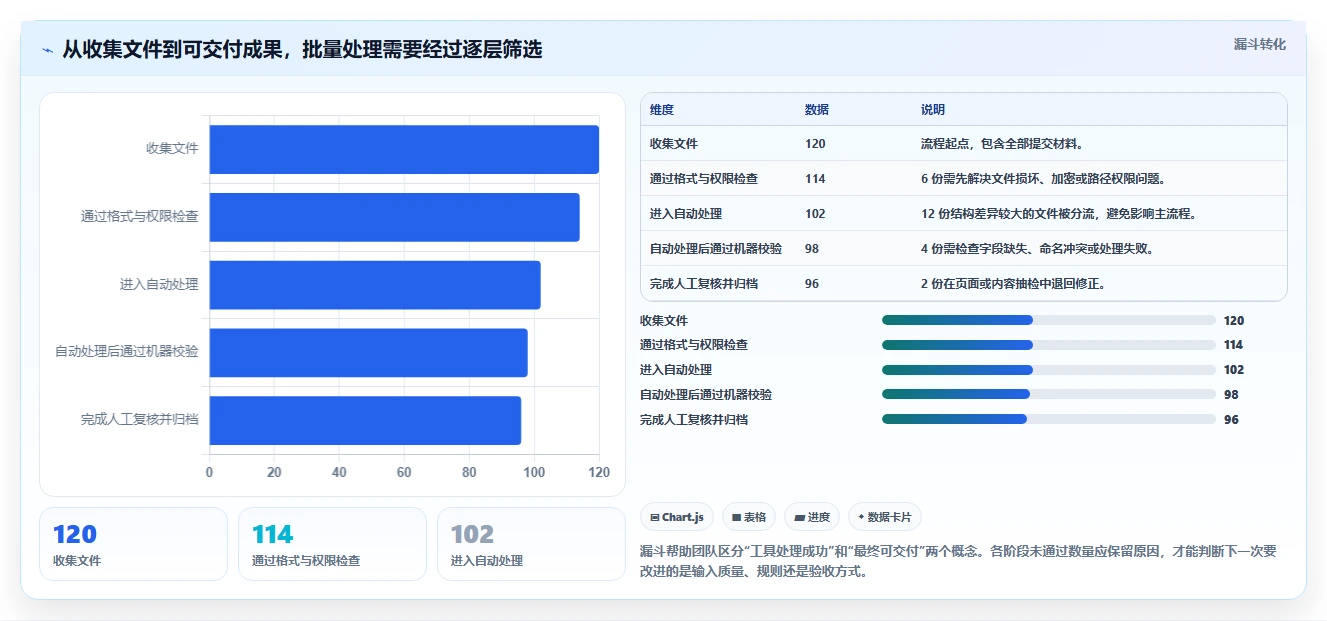This screenshot has width=1327, height=621.
Task: Click the 收集文件 progress bar showing 120
Action: [x=1049, y=320]
